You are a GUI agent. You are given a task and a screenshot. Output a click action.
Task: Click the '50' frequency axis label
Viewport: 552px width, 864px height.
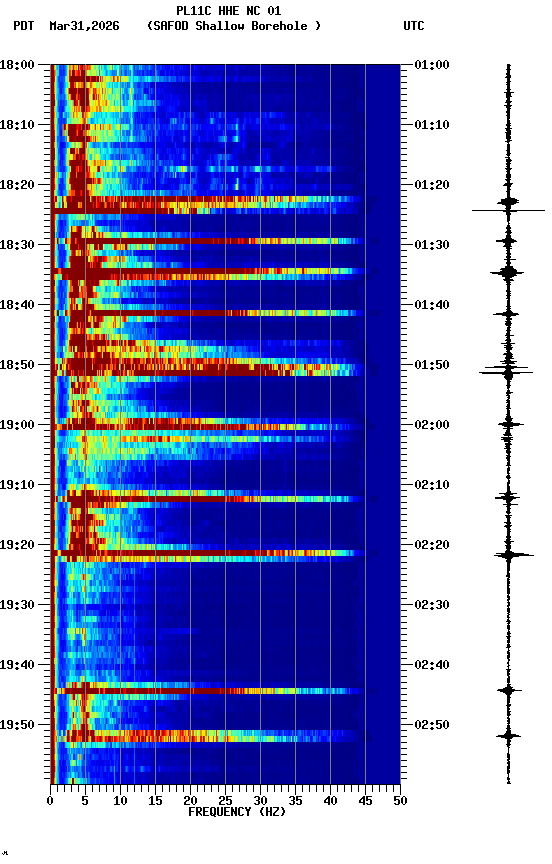(401, 801)
